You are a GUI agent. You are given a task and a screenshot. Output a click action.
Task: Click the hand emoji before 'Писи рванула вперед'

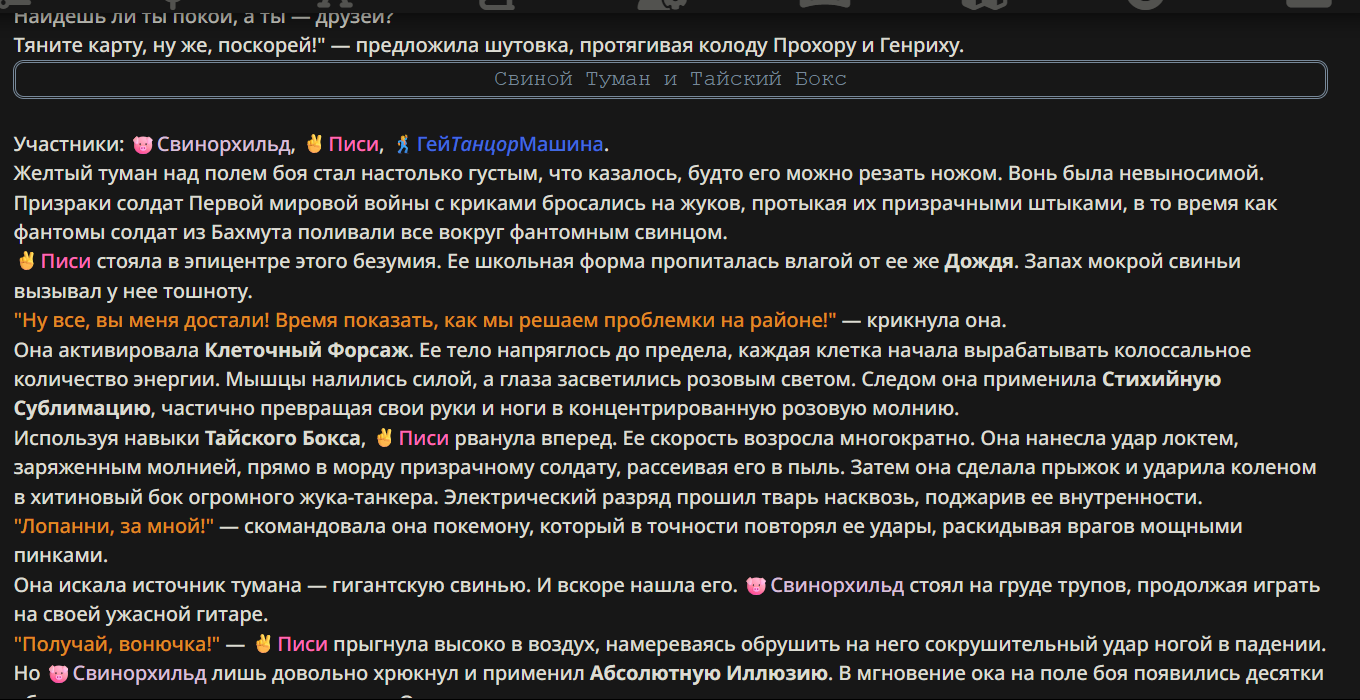tap(384, 438)
